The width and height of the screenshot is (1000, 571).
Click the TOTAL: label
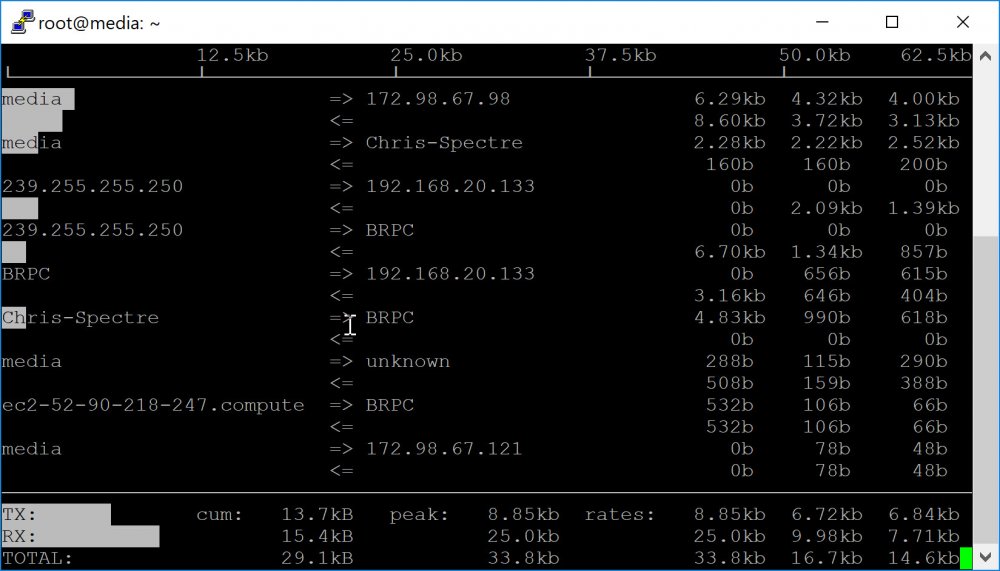tap(38, 558)
